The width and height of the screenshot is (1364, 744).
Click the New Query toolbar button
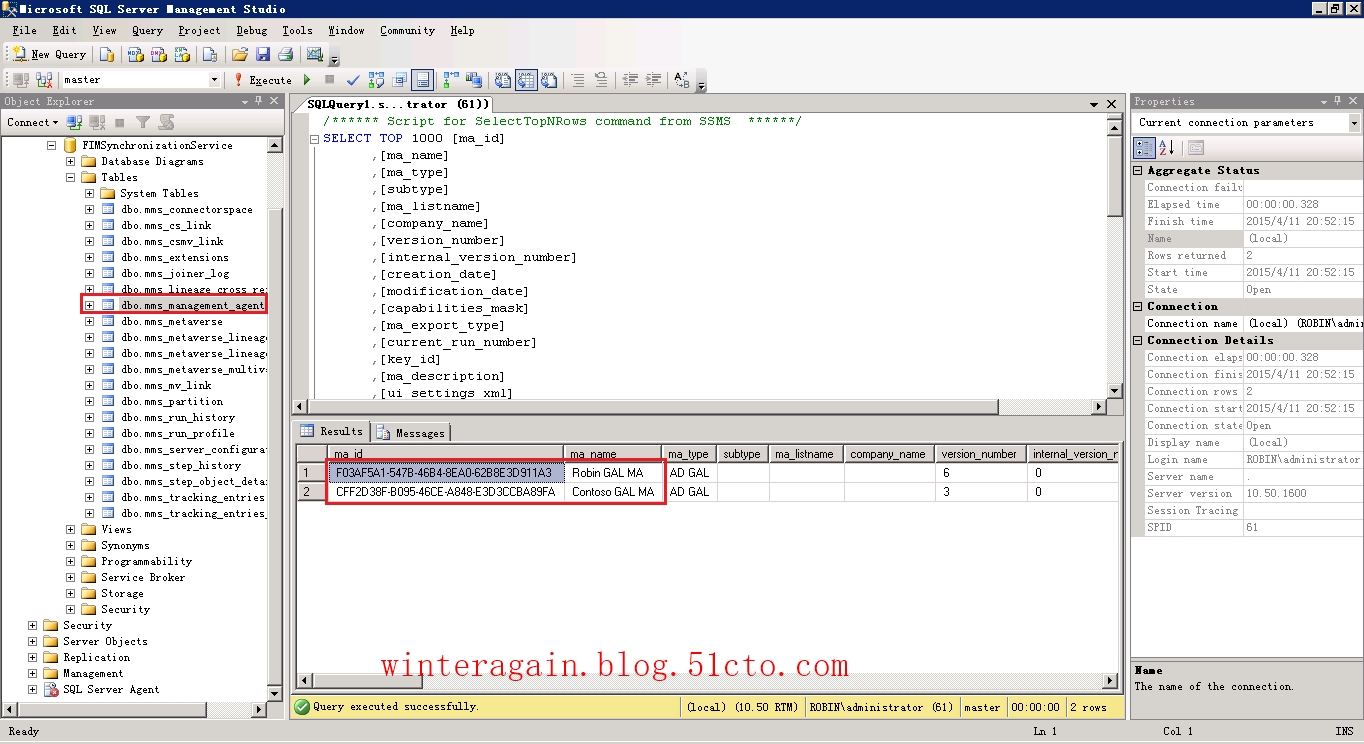pyautogui.click(x=49, y=54)
